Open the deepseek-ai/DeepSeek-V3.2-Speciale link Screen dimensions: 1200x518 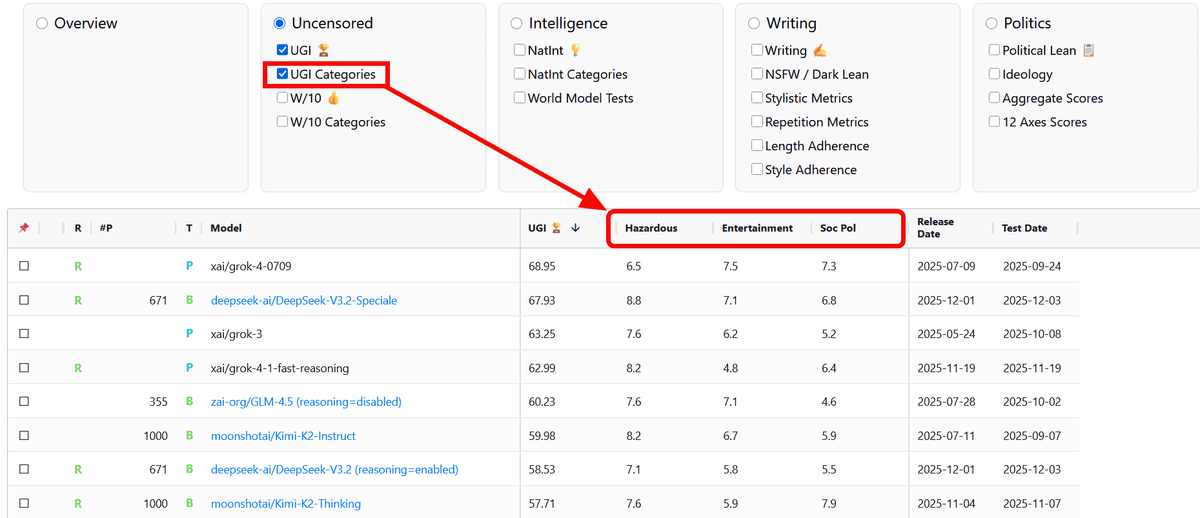click(304, 301)
